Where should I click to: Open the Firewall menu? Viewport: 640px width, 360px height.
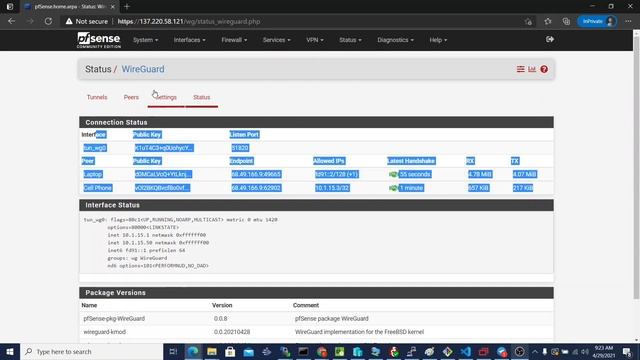click(234, 40)
